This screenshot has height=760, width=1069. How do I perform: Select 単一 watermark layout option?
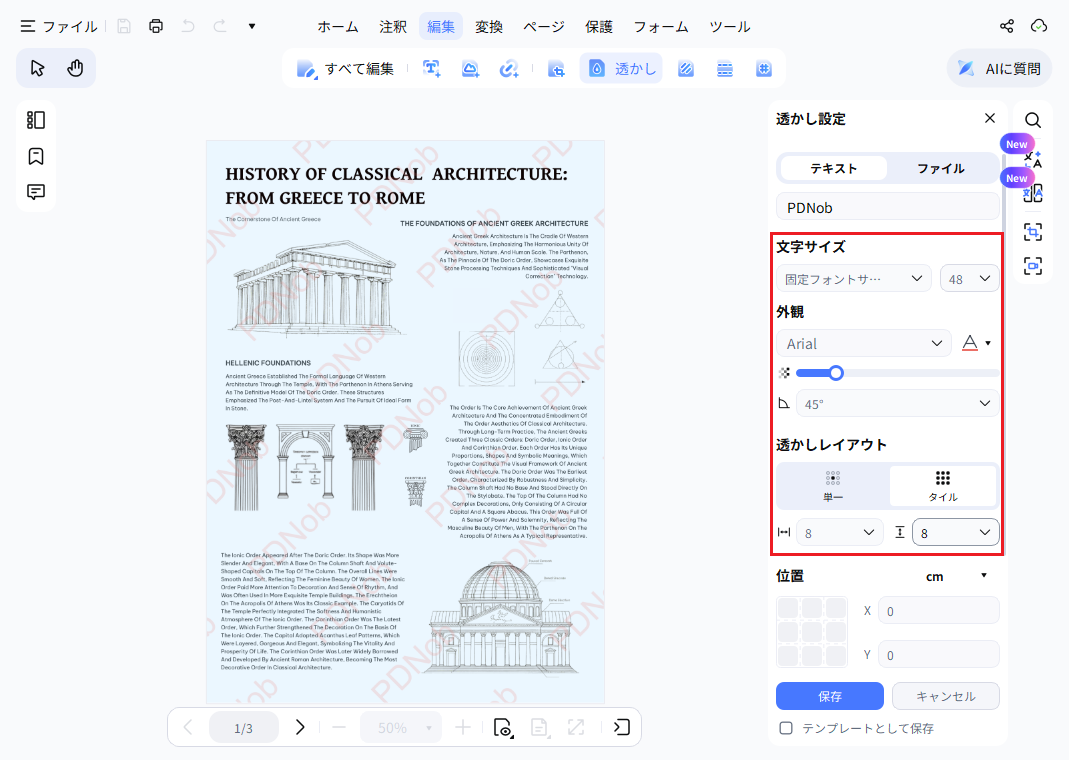click(833, 486)
